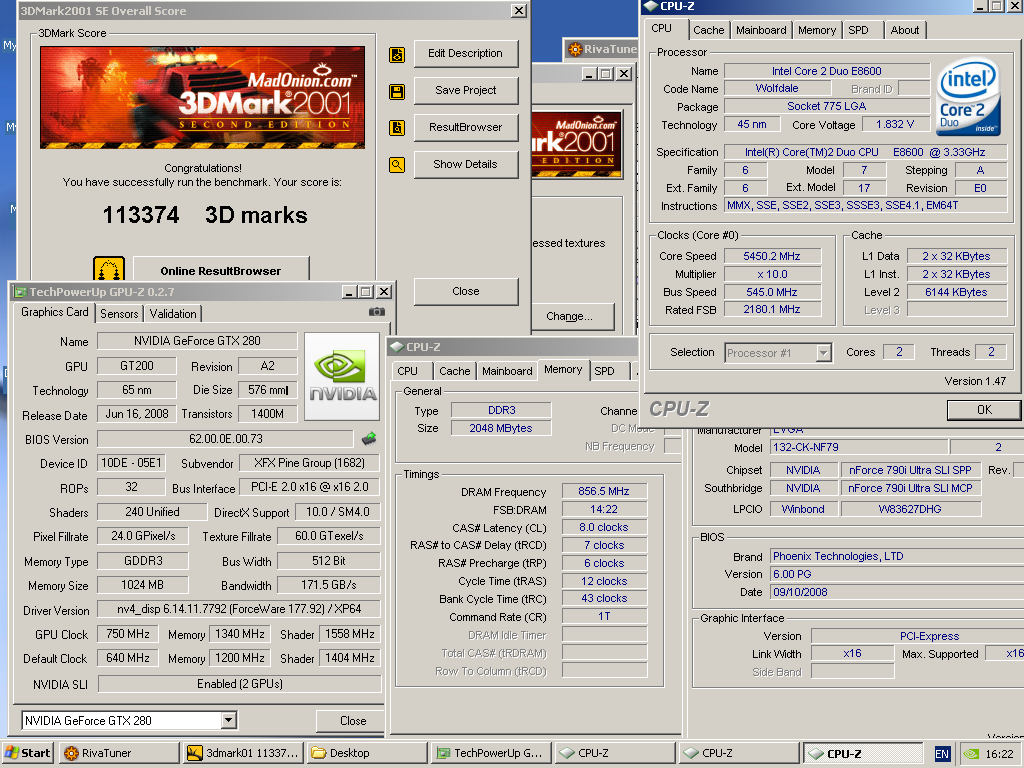Screen dimensions: 1024x768
Task: Click the NVIDIA tray icon in taskbar
Action: [971, 754]
